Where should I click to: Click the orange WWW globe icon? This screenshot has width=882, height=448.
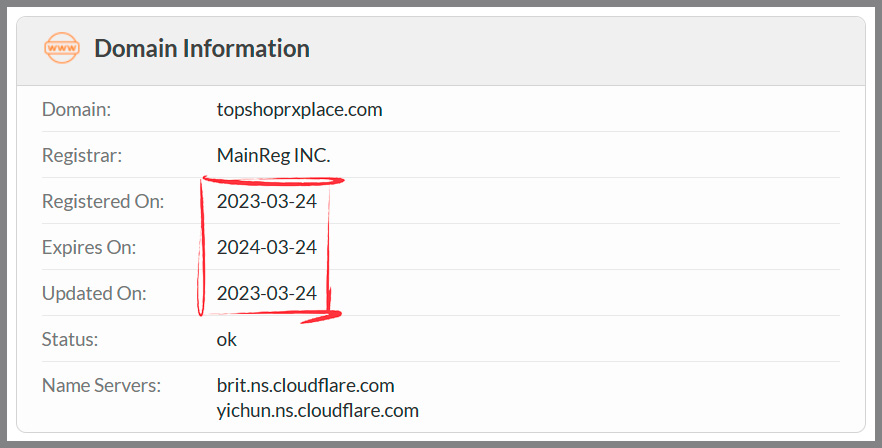(x=62, y=48)
